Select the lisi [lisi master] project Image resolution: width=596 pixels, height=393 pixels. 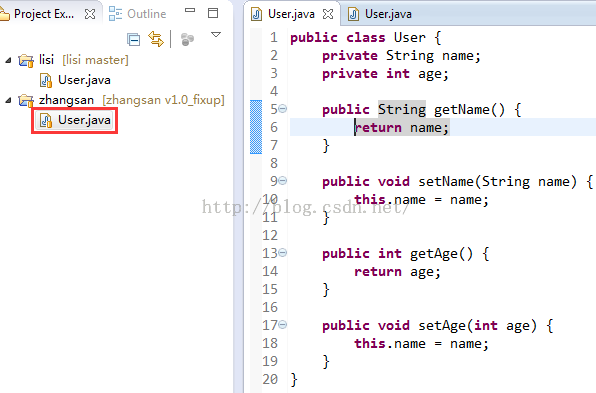84,60
